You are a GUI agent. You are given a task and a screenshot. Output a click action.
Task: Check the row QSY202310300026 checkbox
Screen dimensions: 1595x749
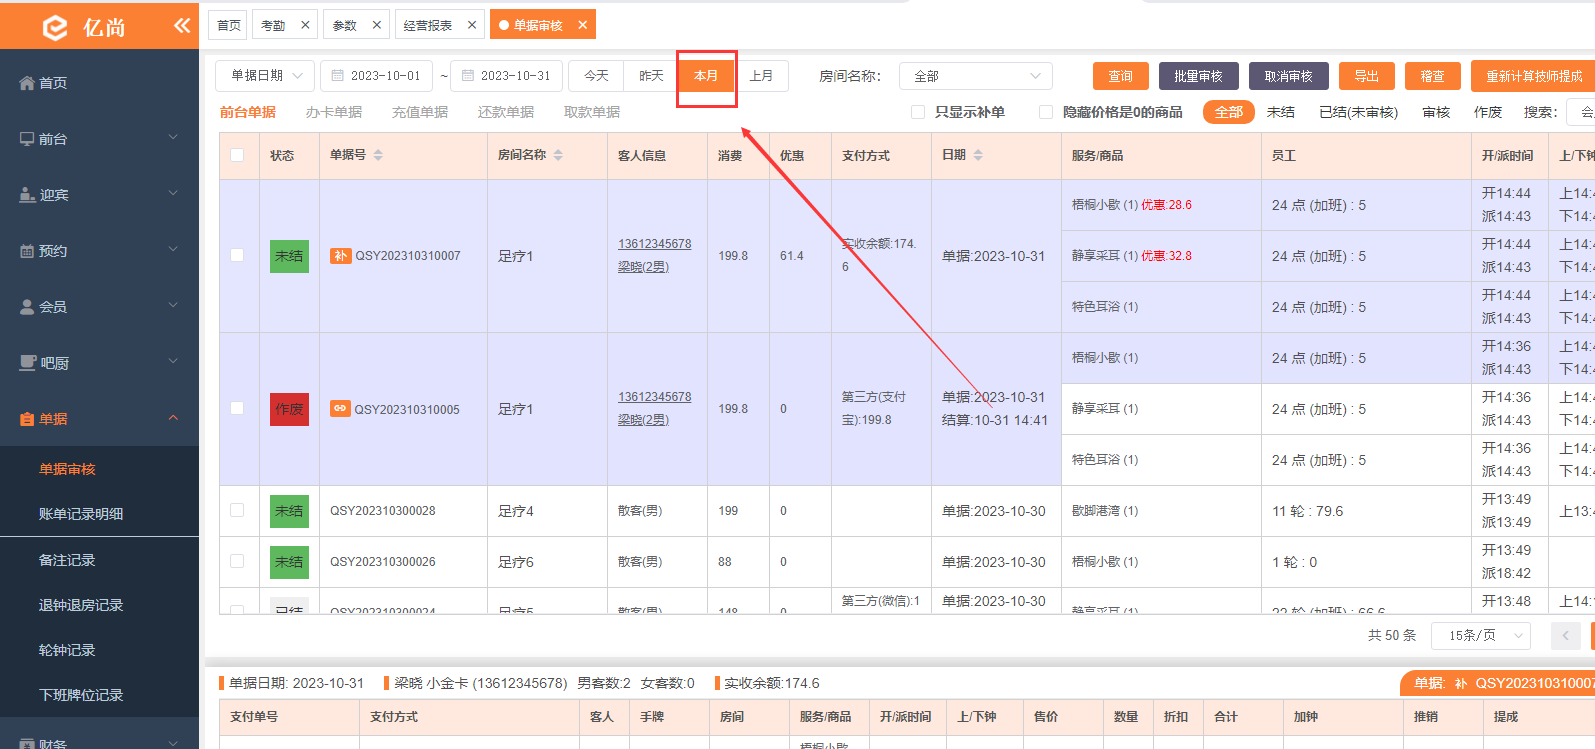tap(237, 561)
